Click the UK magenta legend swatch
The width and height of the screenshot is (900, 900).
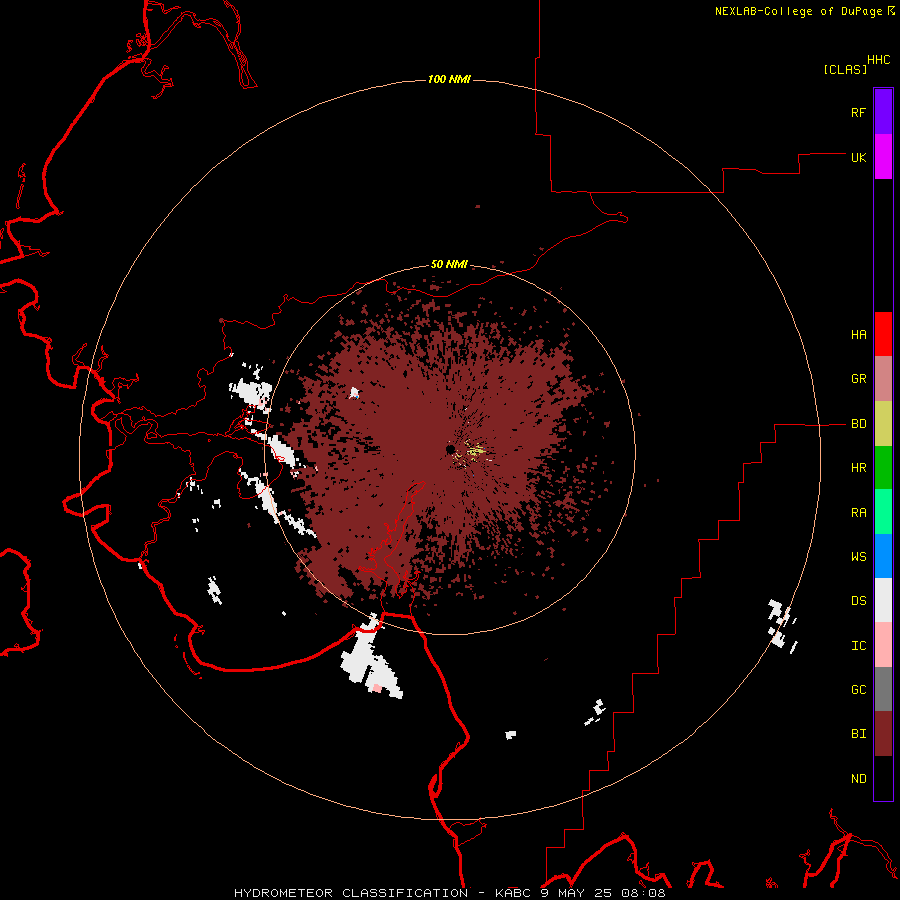[x=883, y=157]
